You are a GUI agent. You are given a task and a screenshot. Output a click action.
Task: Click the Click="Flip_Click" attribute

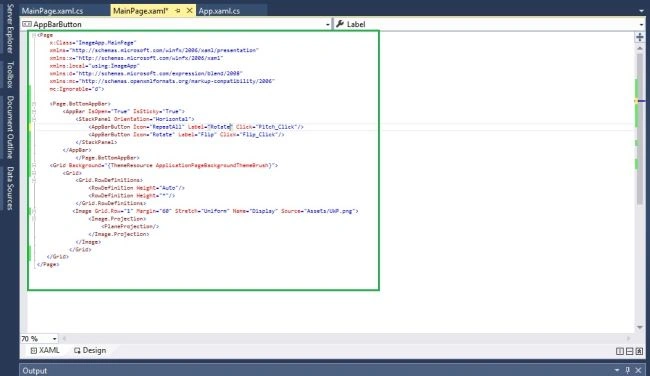coord(250,134)
